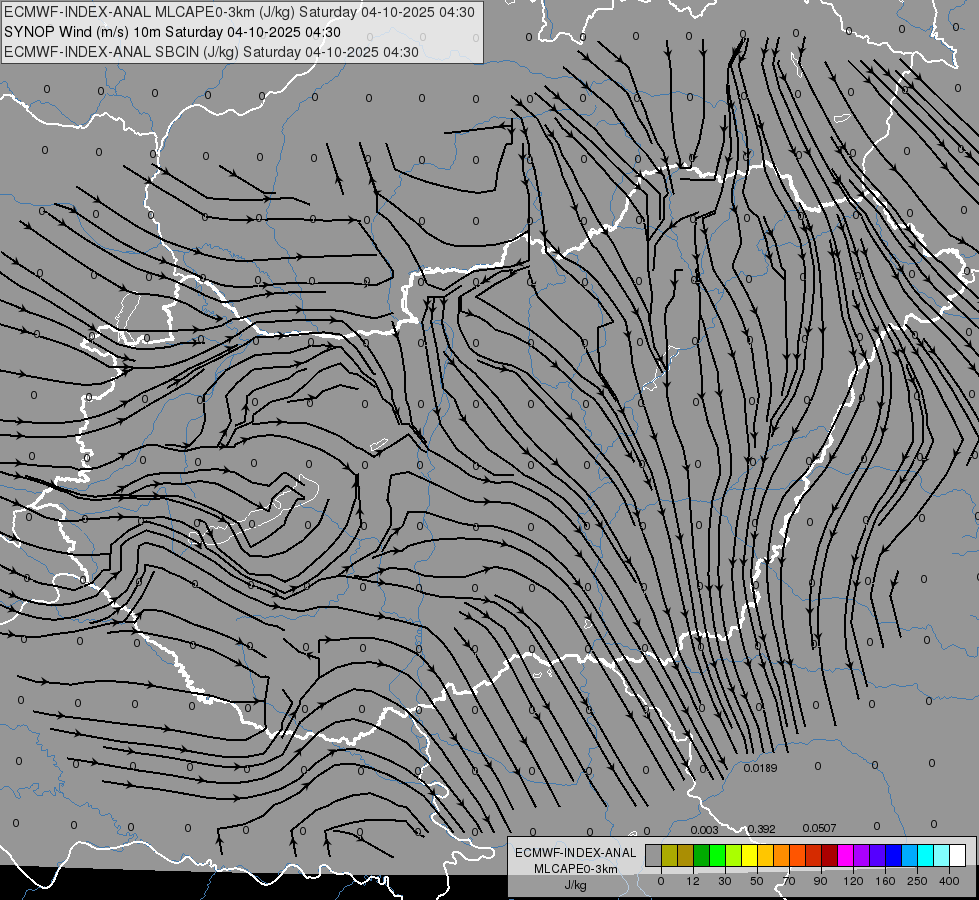This screenshot has width=979, height=900.
Task: Click the SBCIN title line
Action: 211,52
